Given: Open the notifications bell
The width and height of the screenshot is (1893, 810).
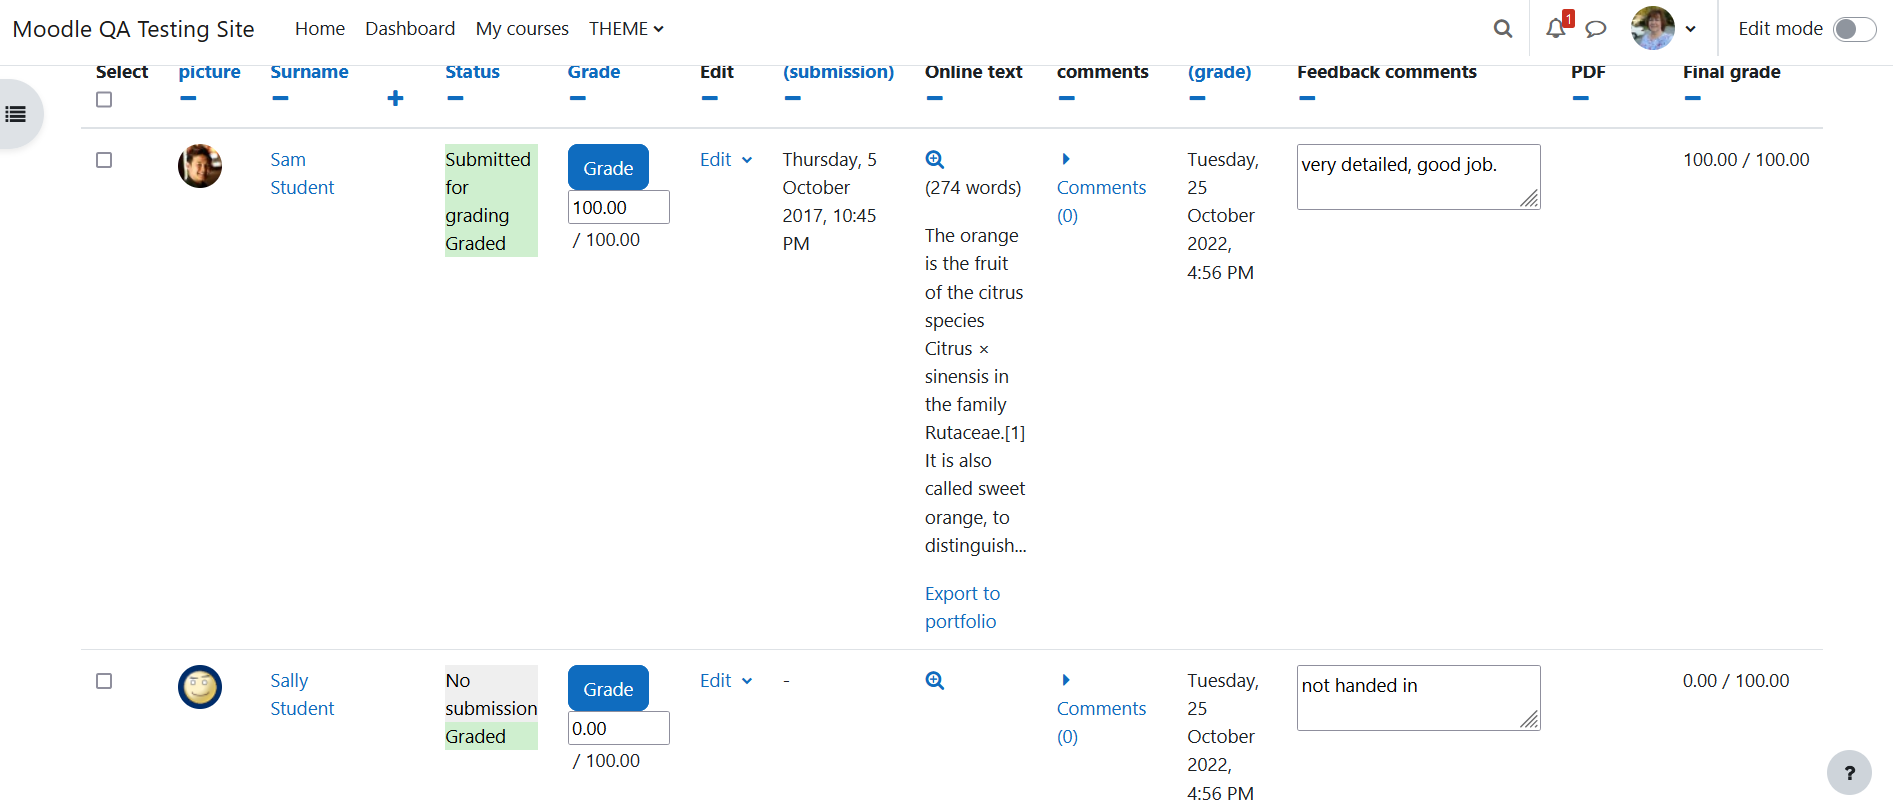Looking at the screenshot, I should tap(1556, 29).
